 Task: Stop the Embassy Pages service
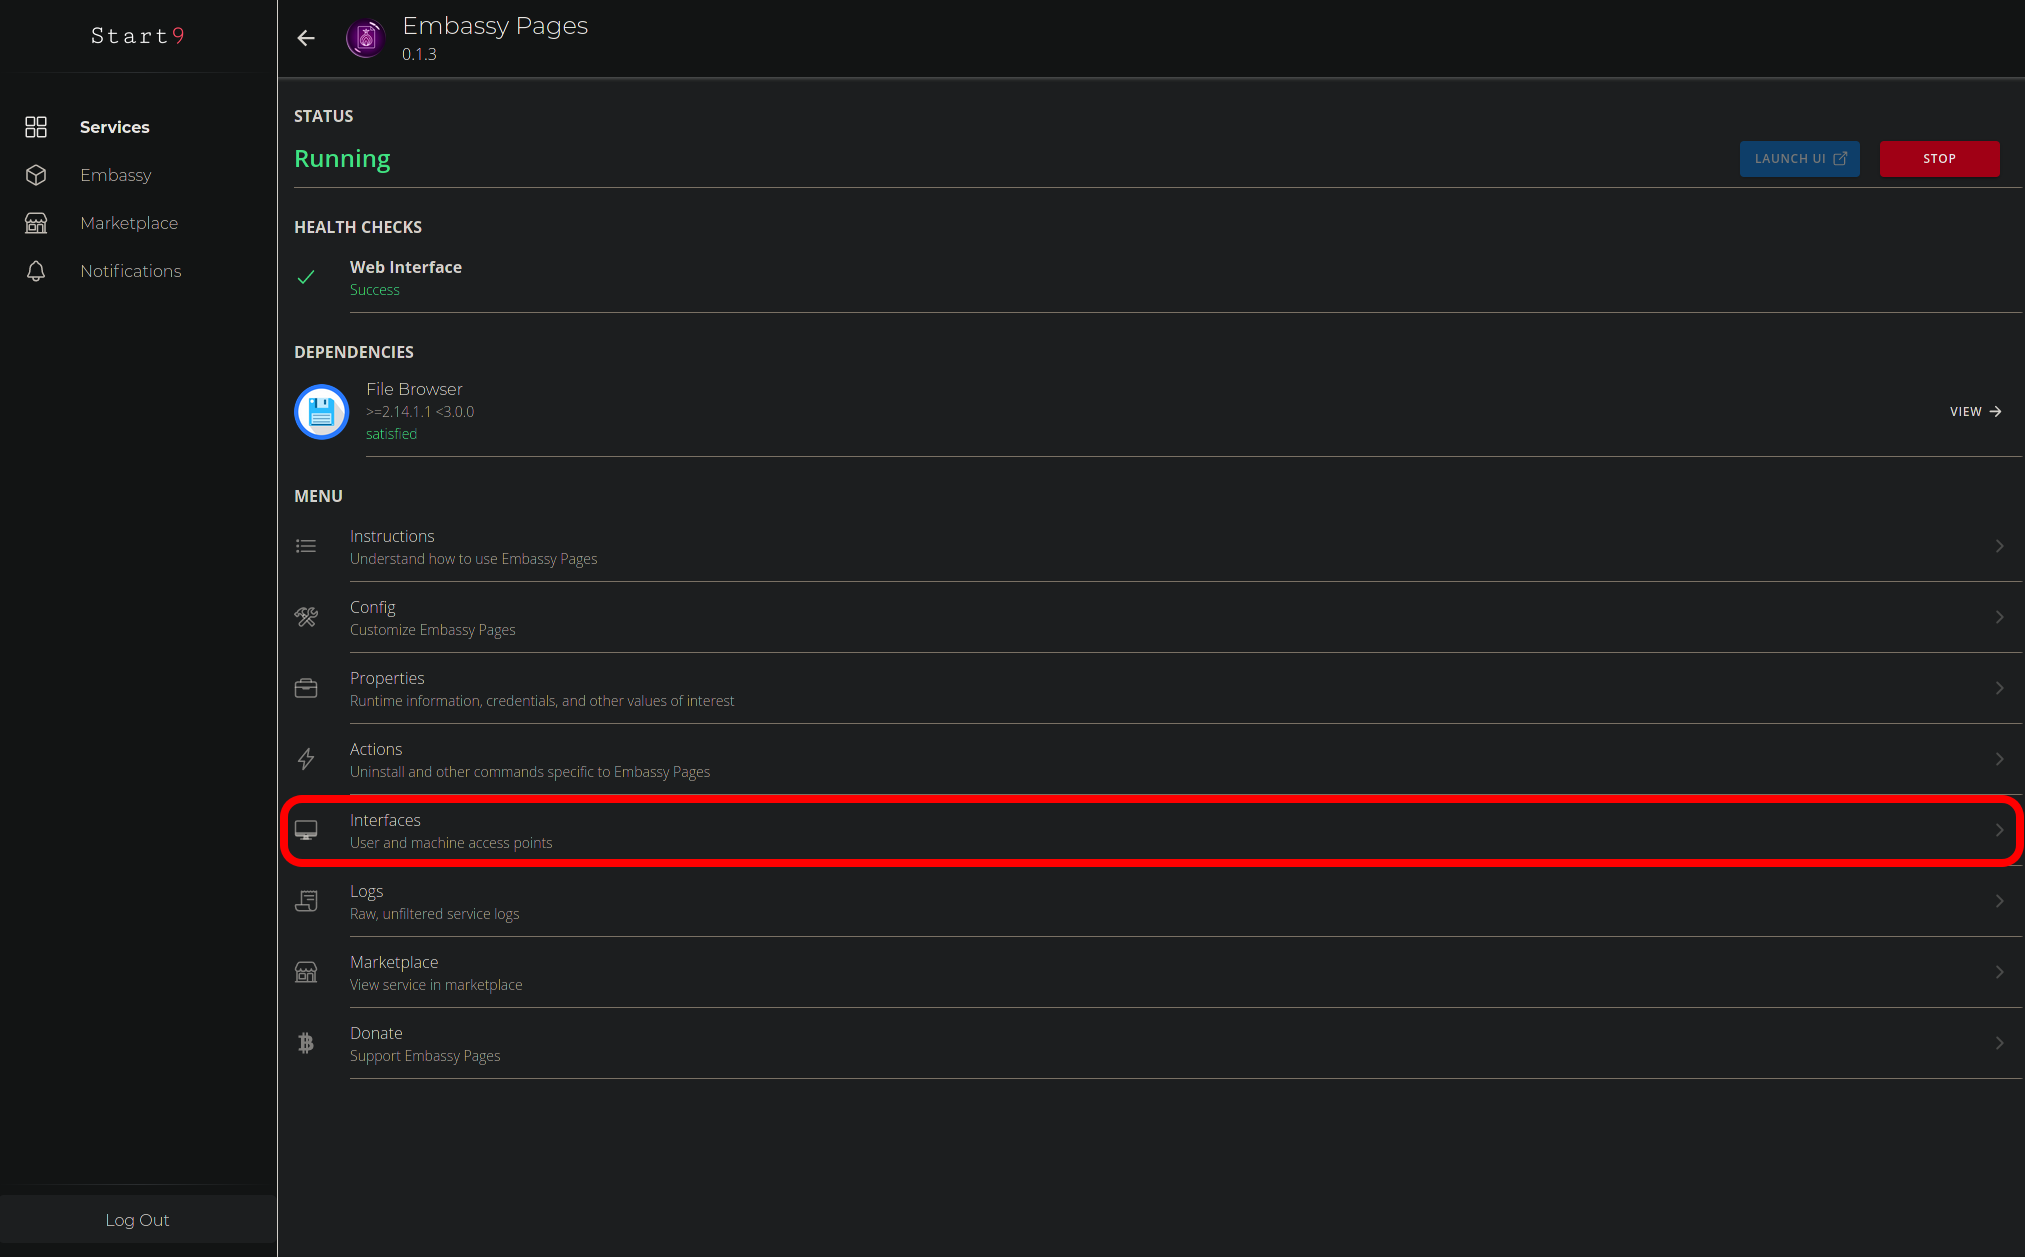tap(1939, 159)
